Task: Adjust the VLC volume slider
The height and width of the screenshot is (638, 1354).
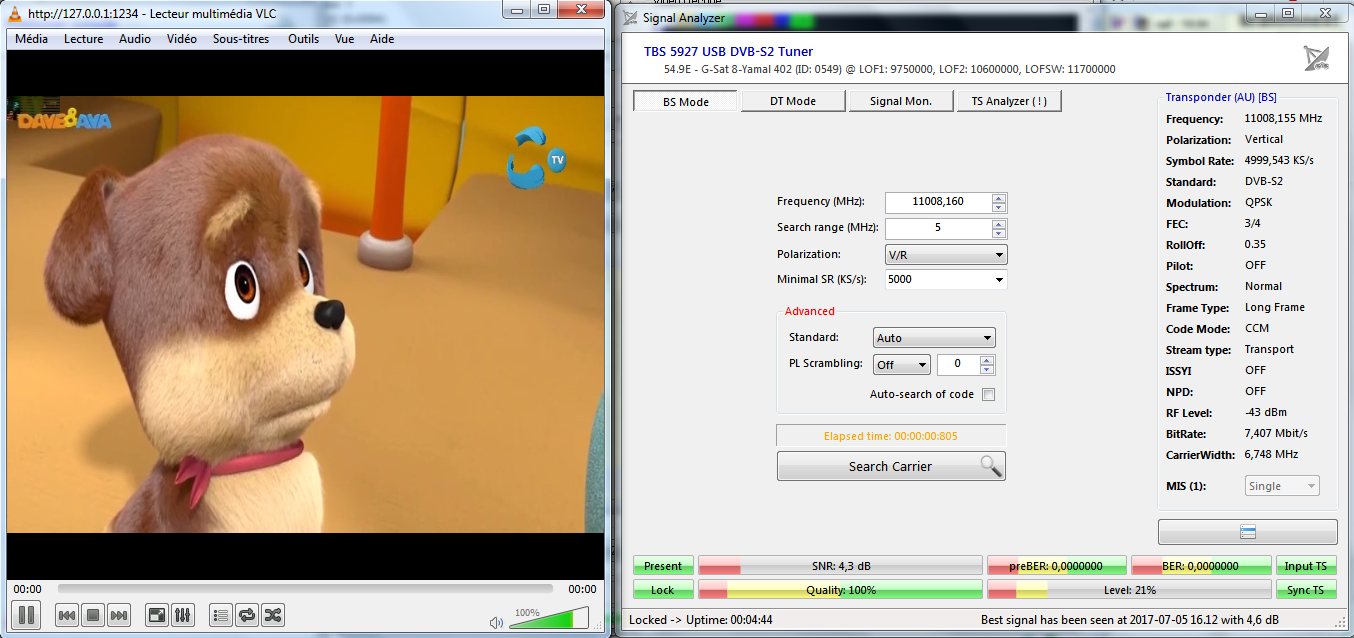Action: [x=548, y=620]
